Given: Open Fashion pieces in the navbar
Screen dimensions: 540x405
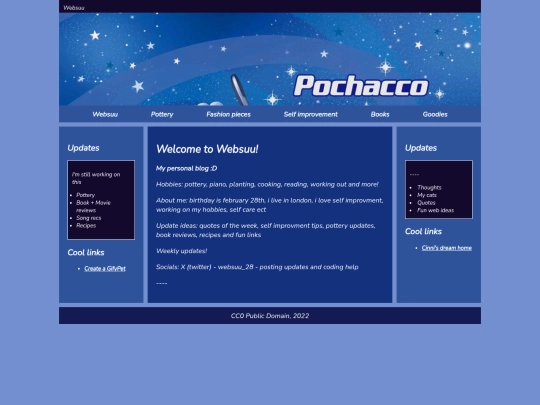Looking at the screenshot, I should (228, 114).
